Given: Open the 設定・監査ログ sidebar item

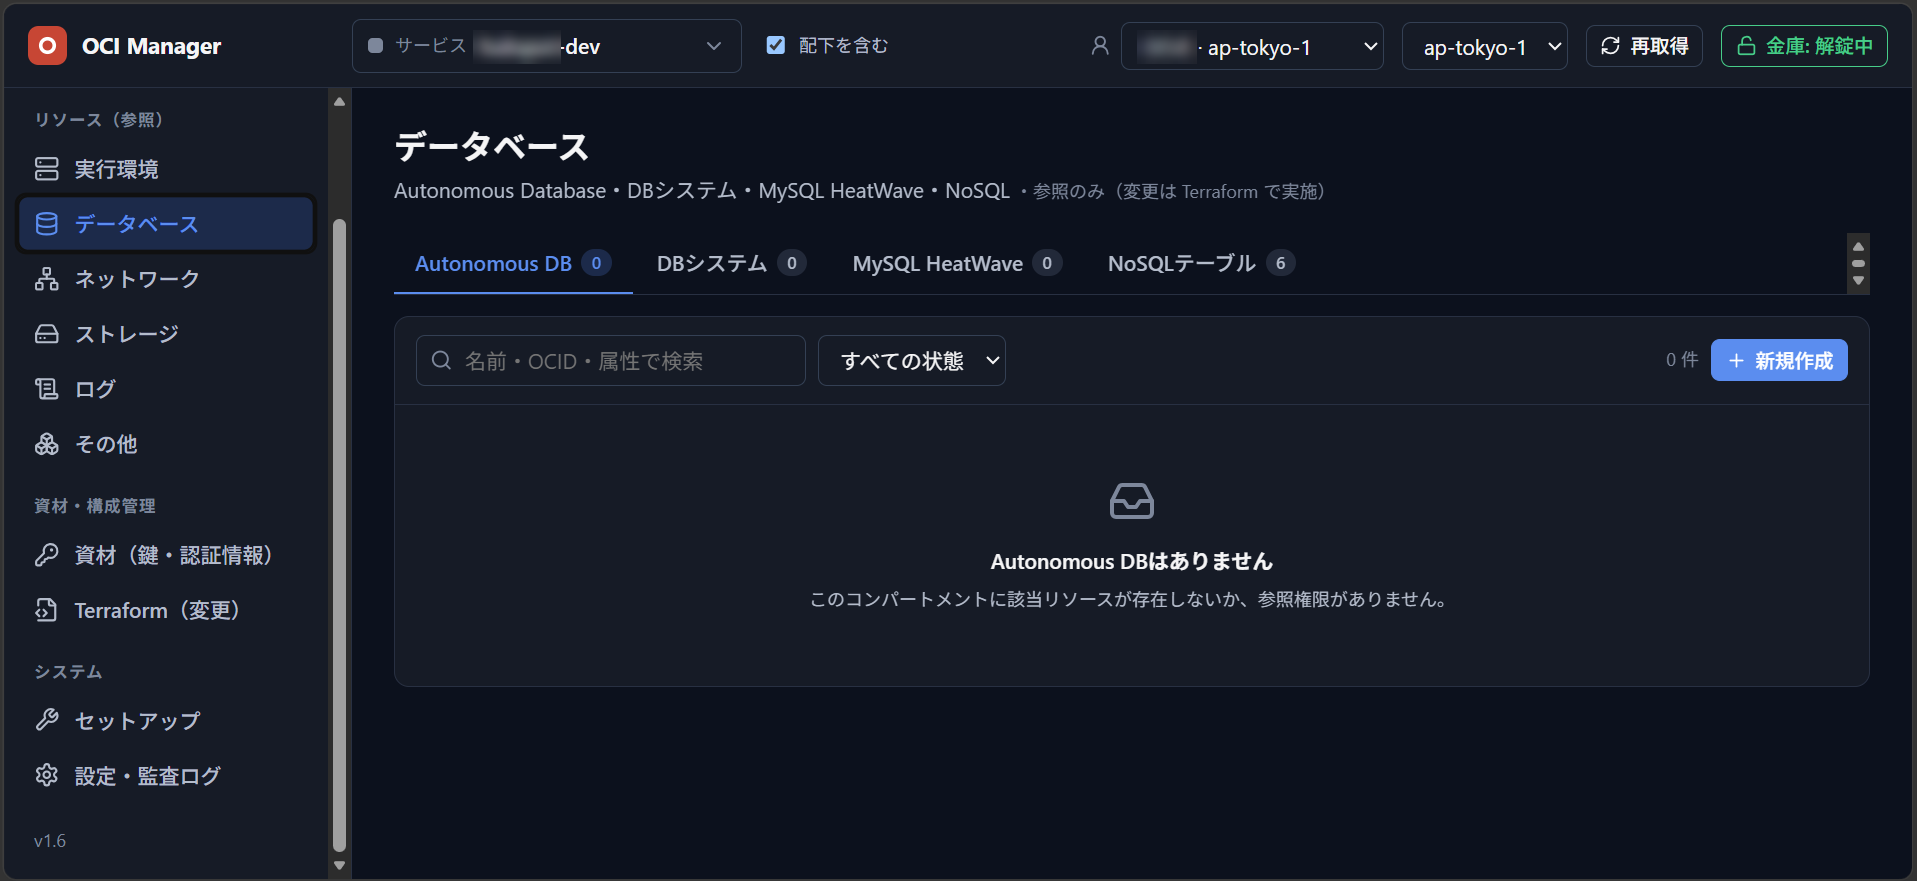Looking at the screenshot, I should point(166,775).
